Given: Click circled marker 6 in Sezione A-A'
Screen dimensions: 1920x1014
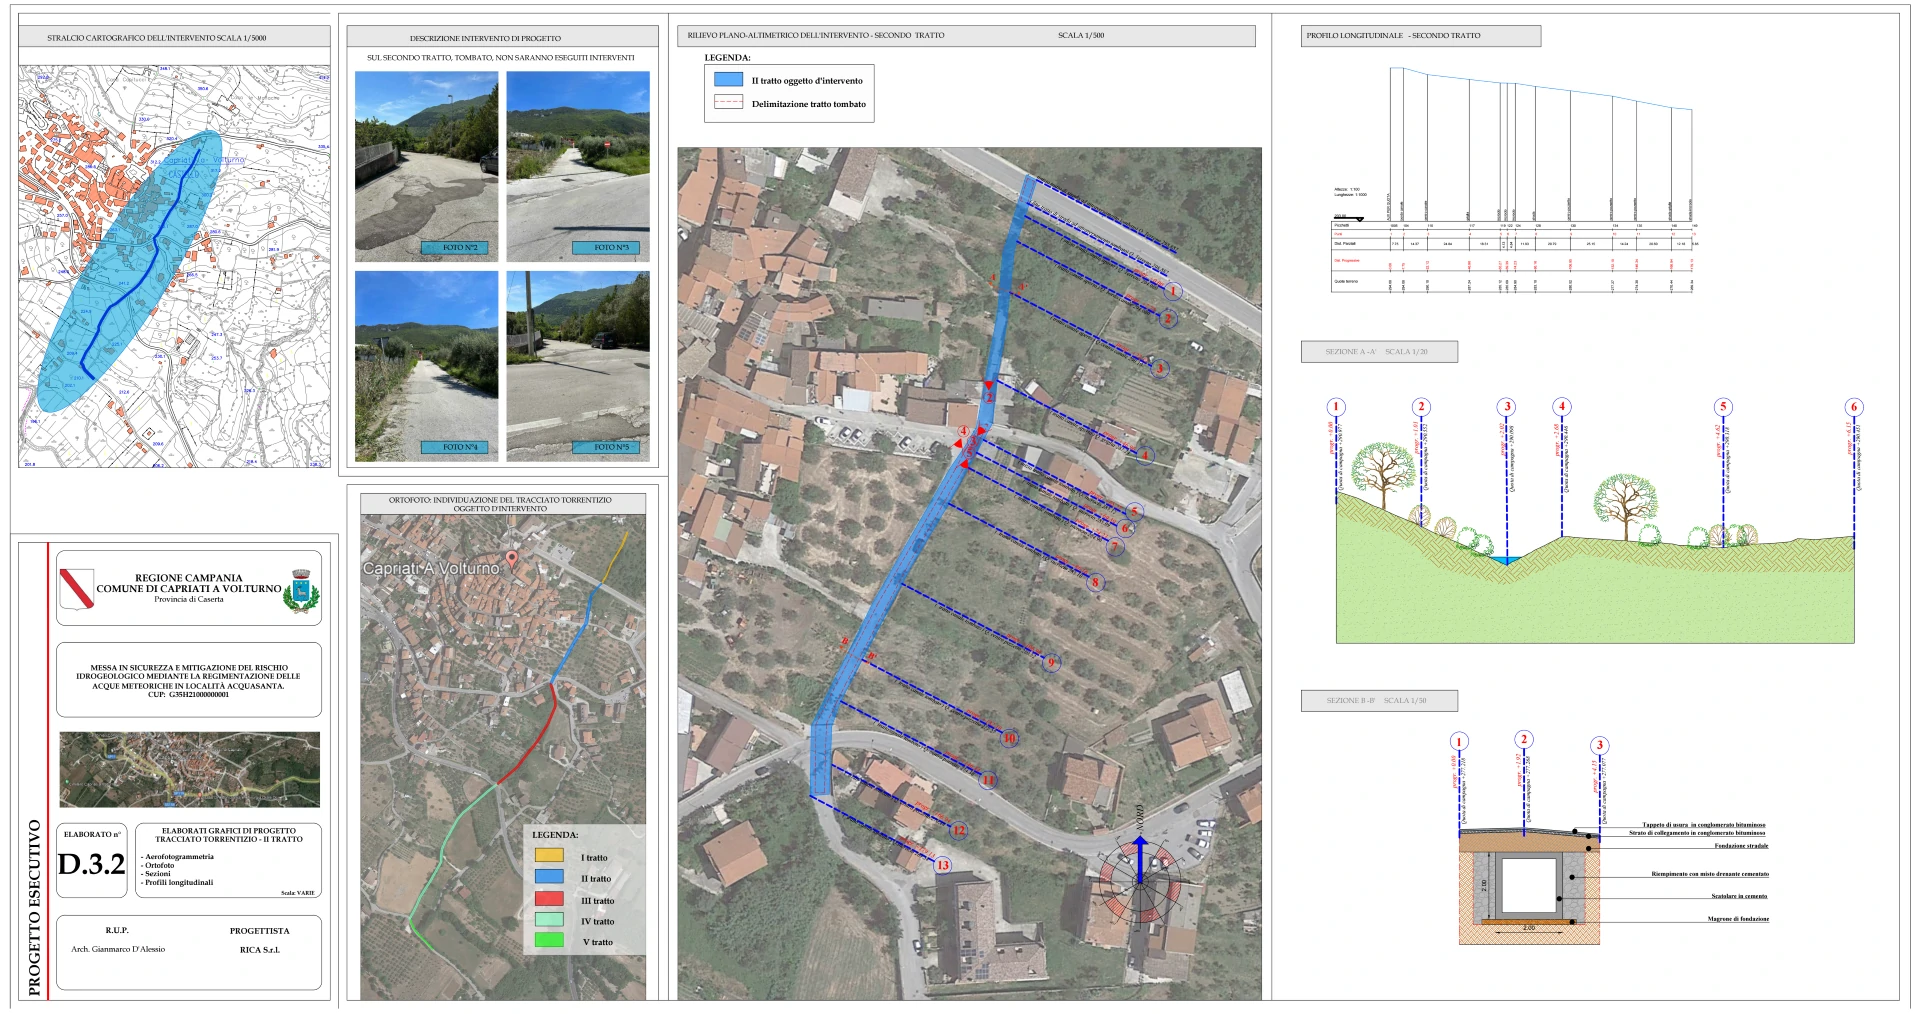Looking at the screenshot, I should pos(1853,407).
